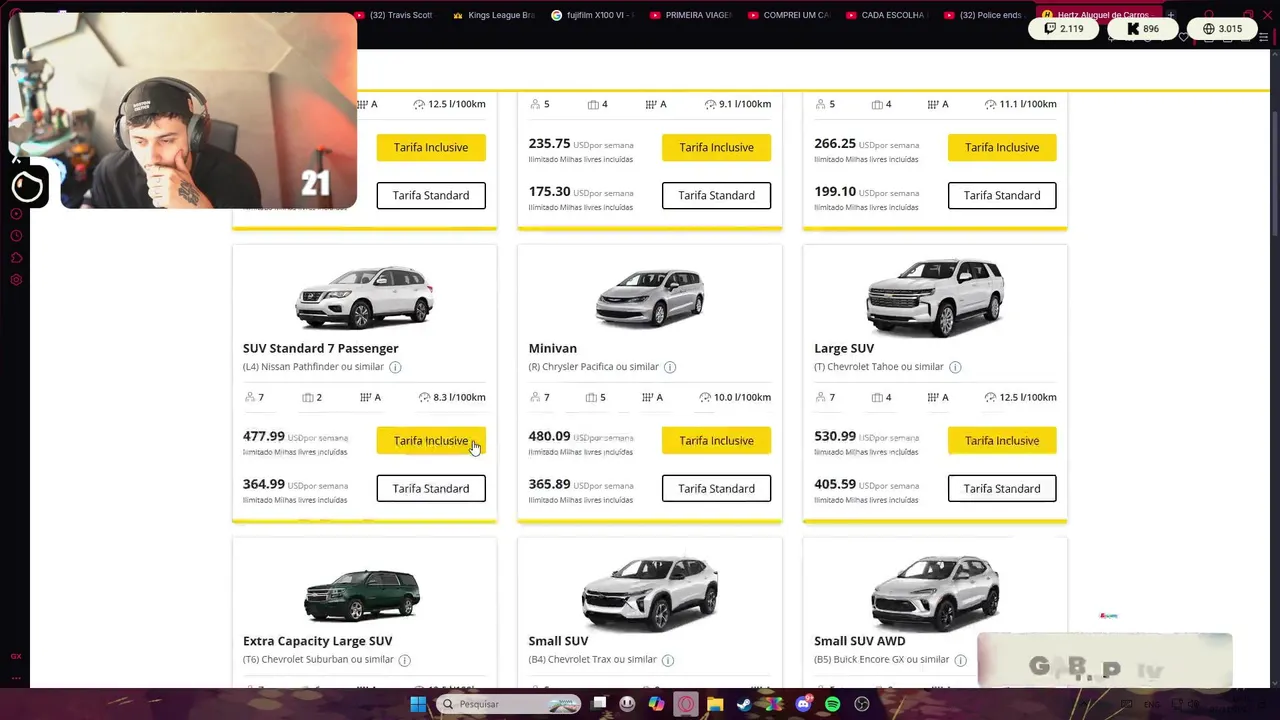Select Tarifa Inclusive priced 235.75 USD
1280x720 pixels.
(716, 147)
